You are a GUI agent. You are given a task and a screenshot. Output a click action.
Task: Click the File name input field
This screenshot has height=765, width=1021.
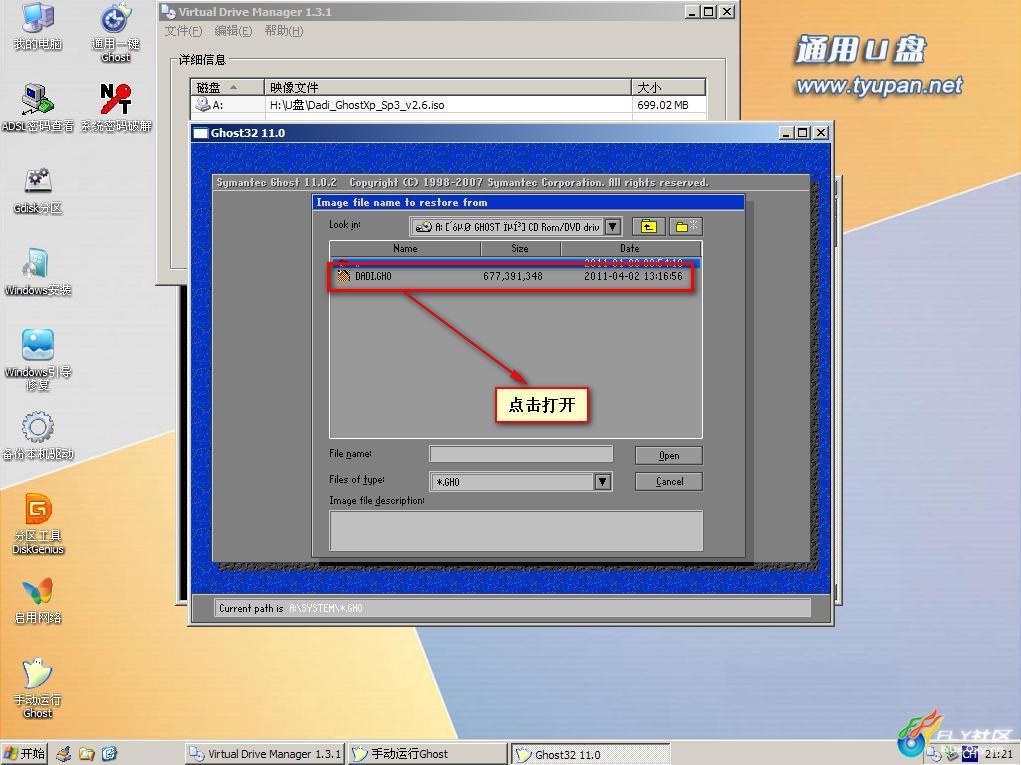pyautogui.click(x=521, y=454)
